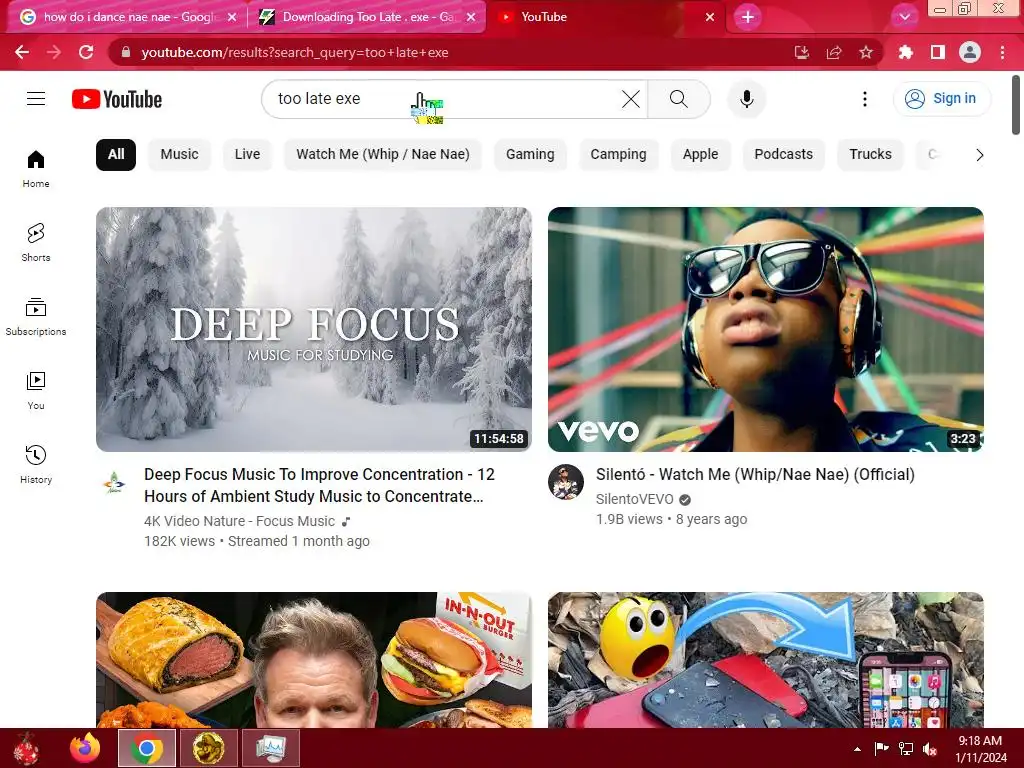Open the Chrome profile avatar
Image resolution: width=1024 pixels, height=768 pixels.
970,52
